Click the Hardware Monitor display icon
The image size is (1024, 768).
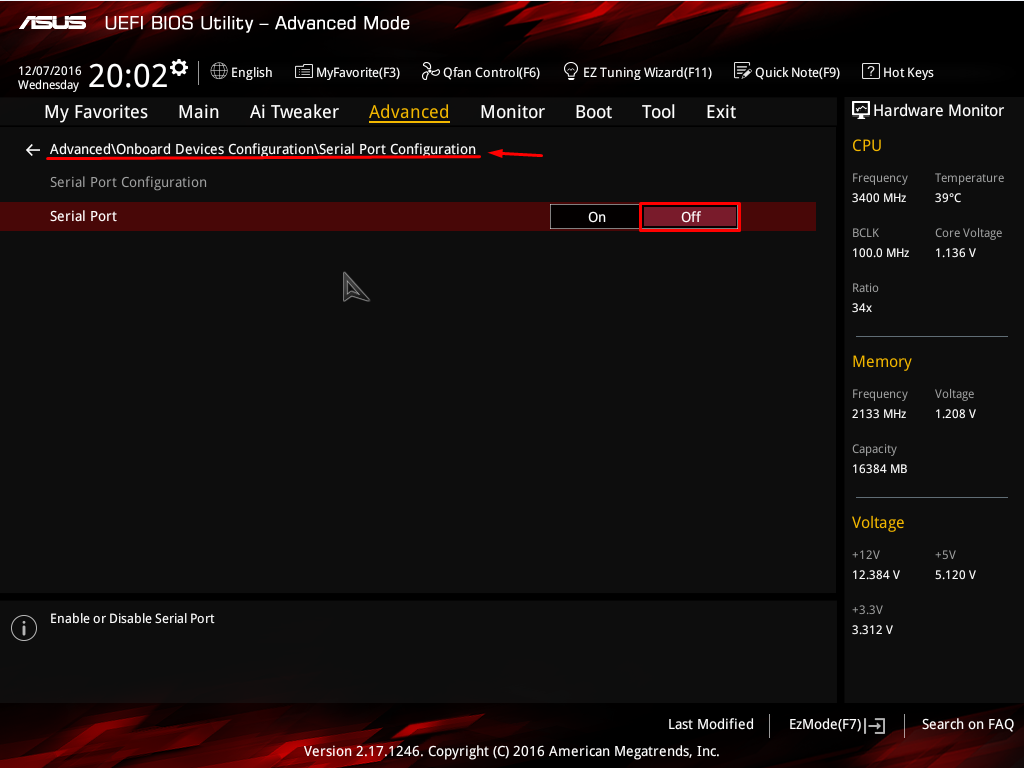click(861, 110)
